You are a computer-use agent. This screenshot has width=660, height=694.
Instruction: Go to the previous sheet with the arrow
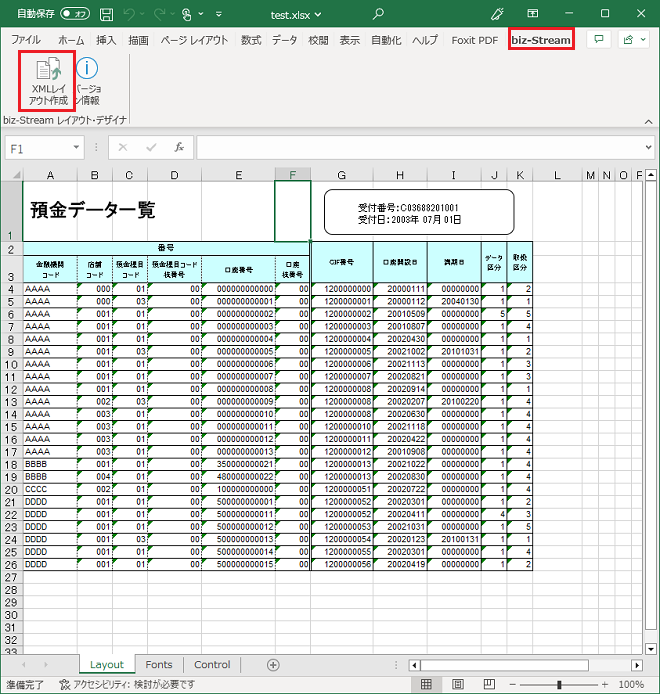point(24,665)
